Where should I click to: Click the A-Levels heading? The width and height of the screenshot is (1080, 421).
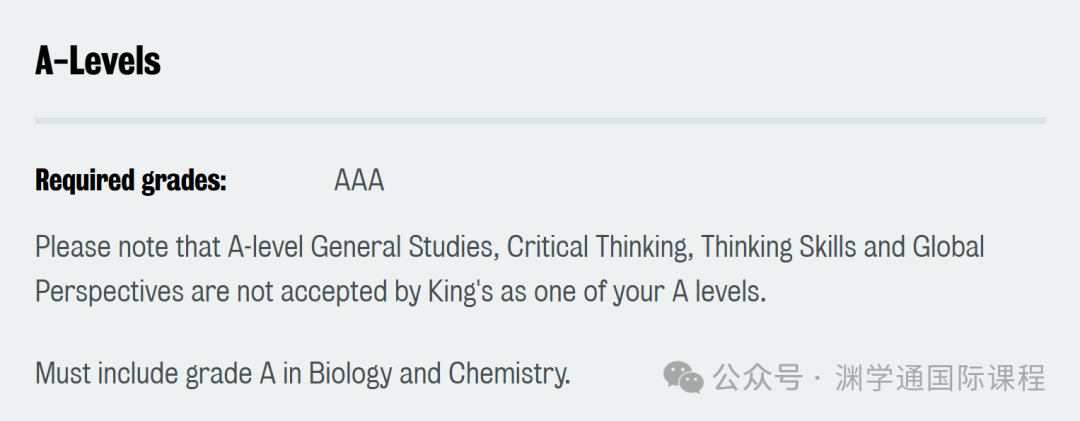98,63
